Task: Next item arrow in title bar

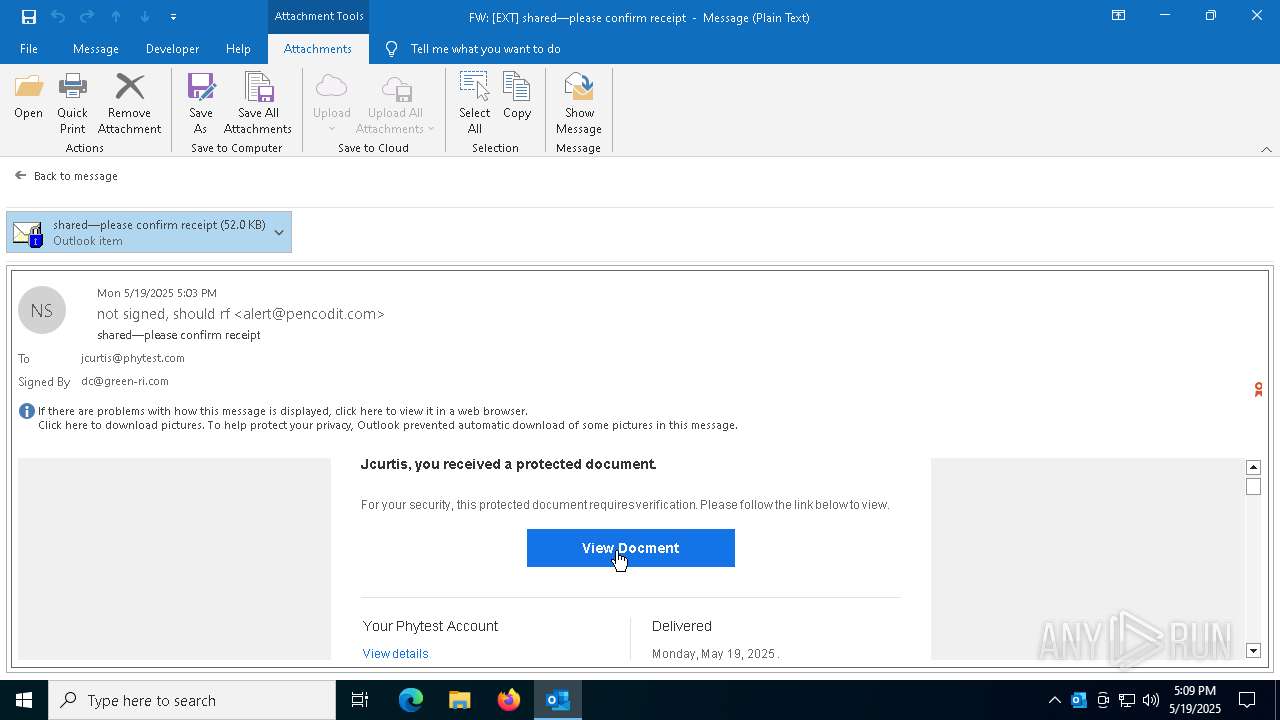Action: click(x=145, y=16)
